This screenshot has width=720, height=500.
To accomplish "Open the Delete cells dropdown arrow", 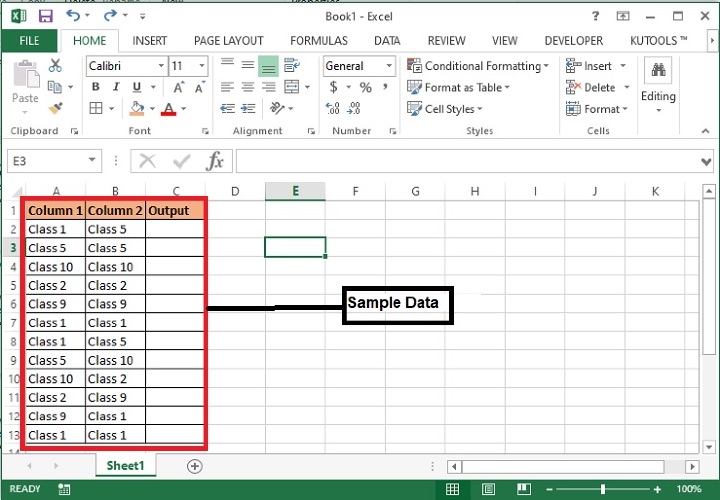I will pos(626,87).
